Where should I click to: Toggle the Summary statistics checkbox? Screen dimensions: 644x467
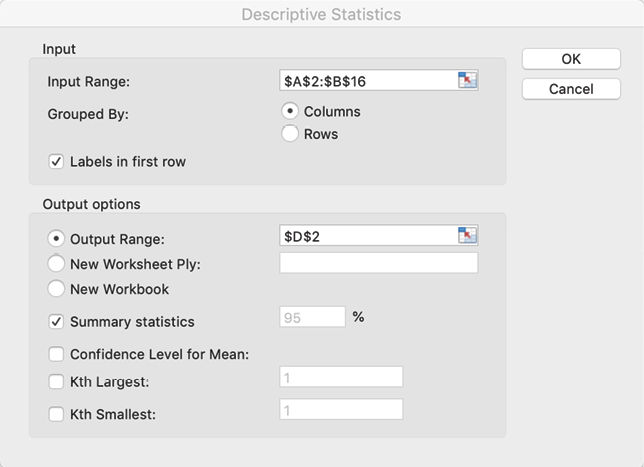click(x=56, y=322)
